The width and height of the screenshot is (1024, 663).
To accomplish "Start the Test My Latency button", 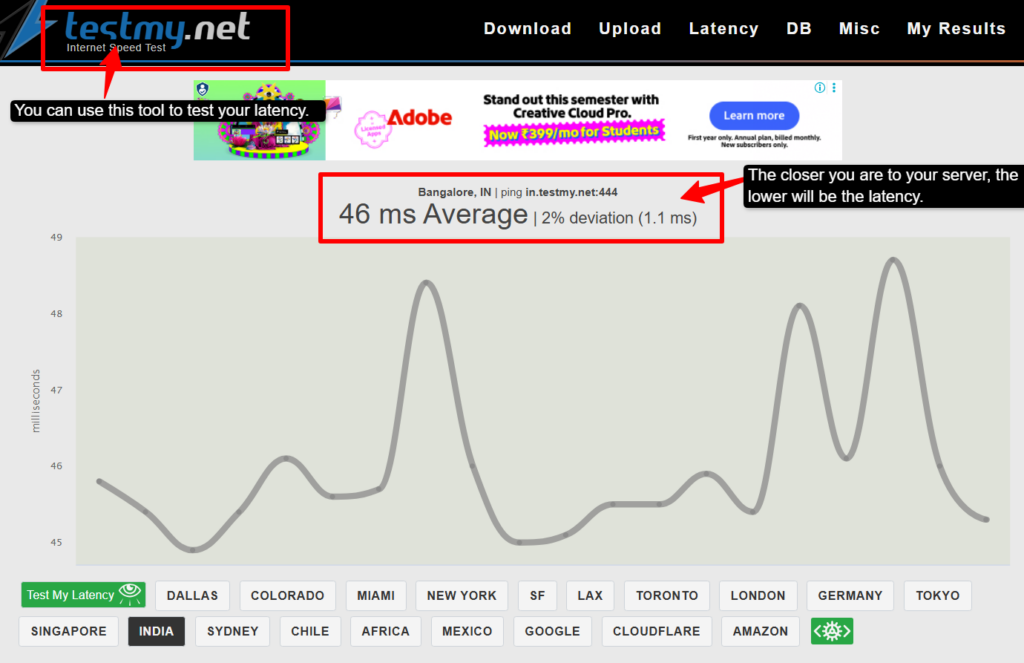I will tap(83, 595).
